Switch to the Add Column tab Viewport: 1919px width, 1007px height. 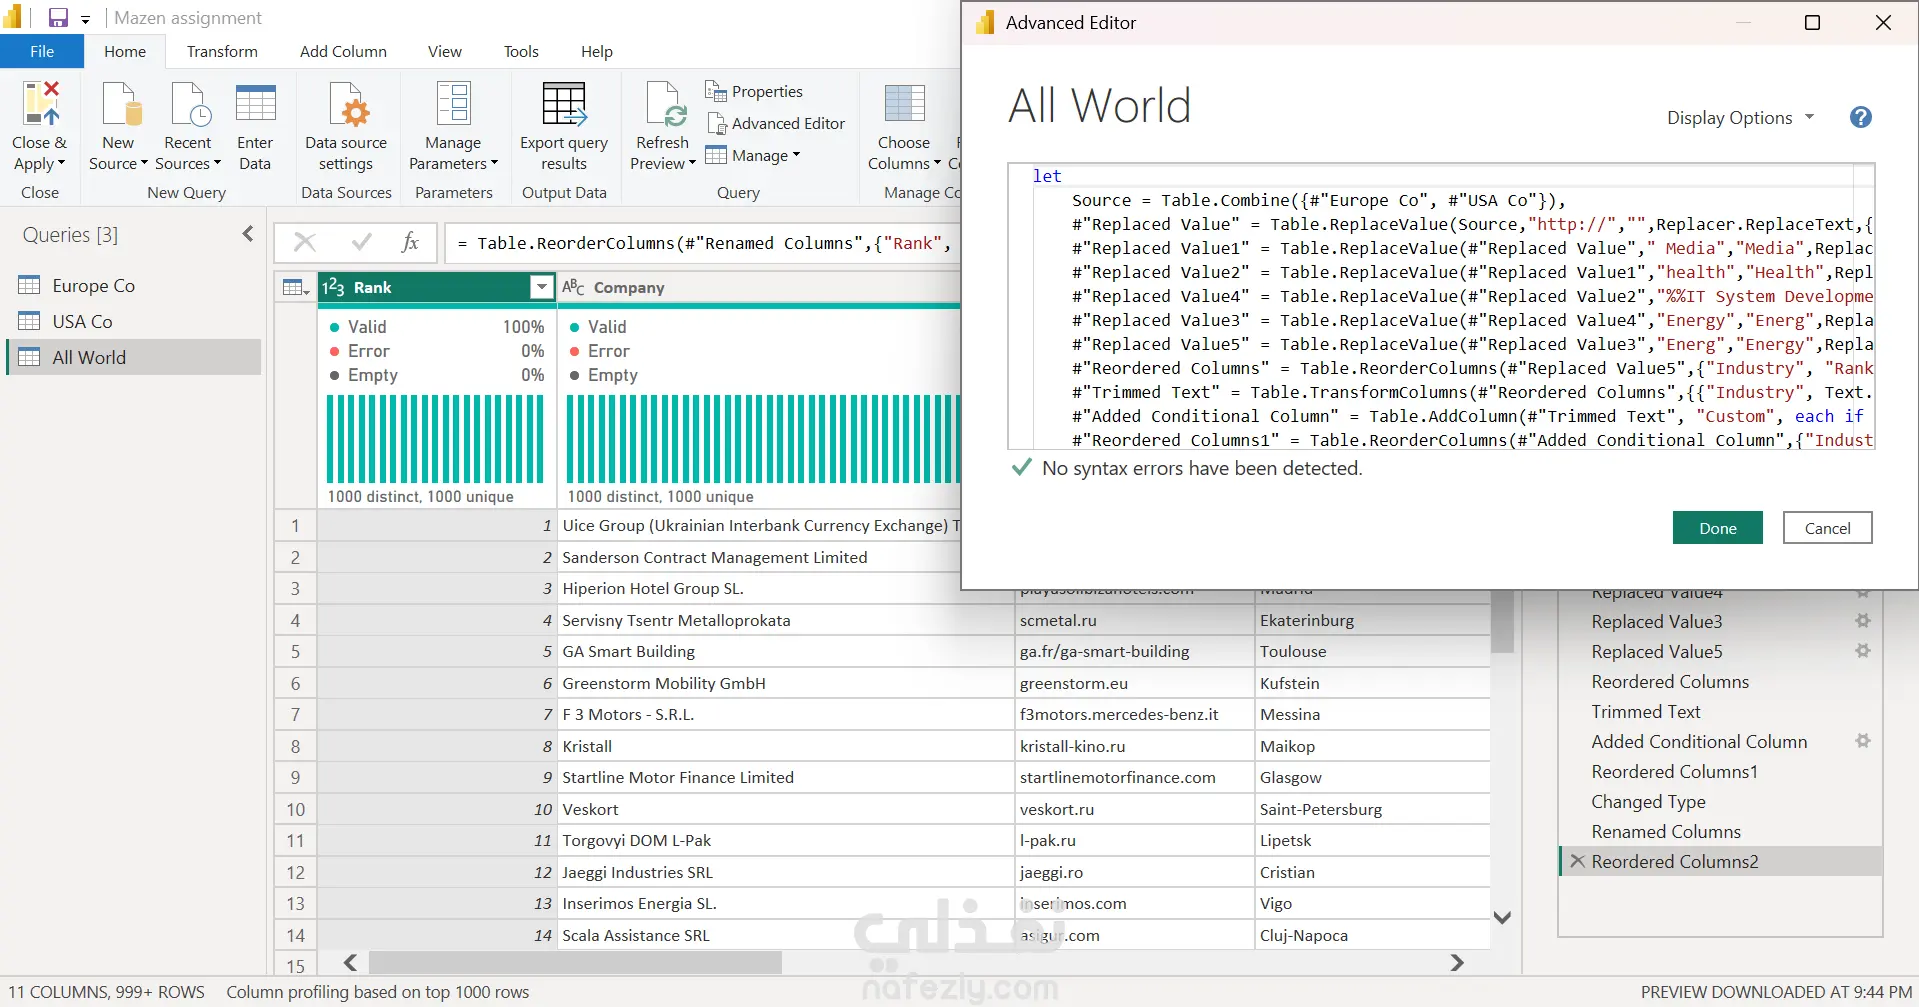pyautogui.click(x=343, y=51)
